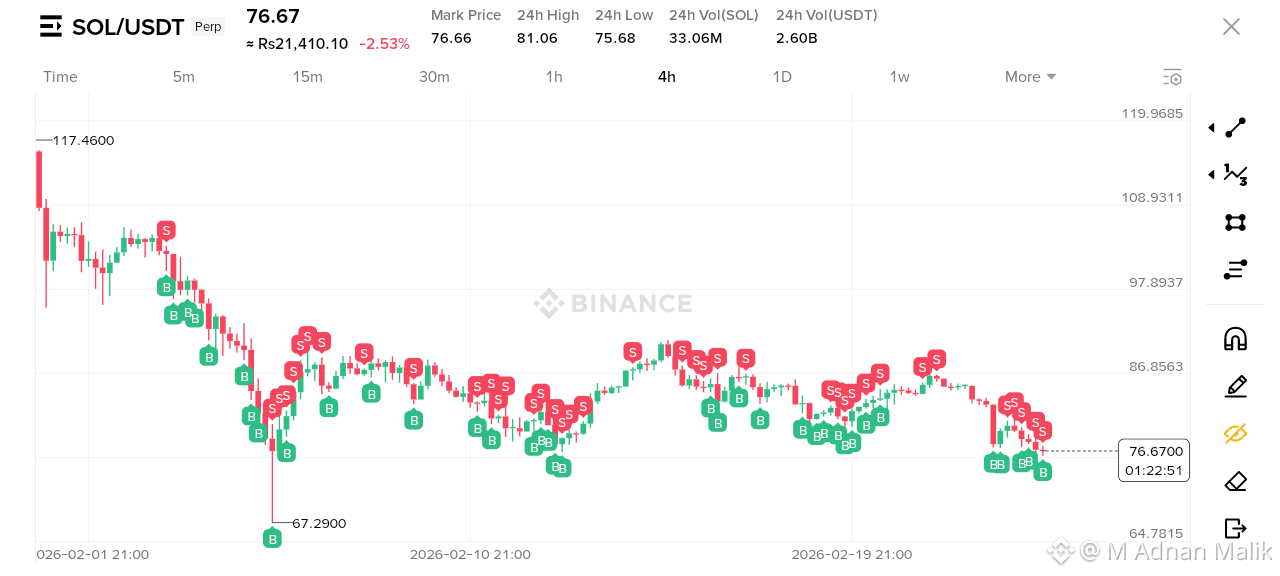
Task: Open the hamburger menu beside SOL/USDT
Action: tap(51, 27)
